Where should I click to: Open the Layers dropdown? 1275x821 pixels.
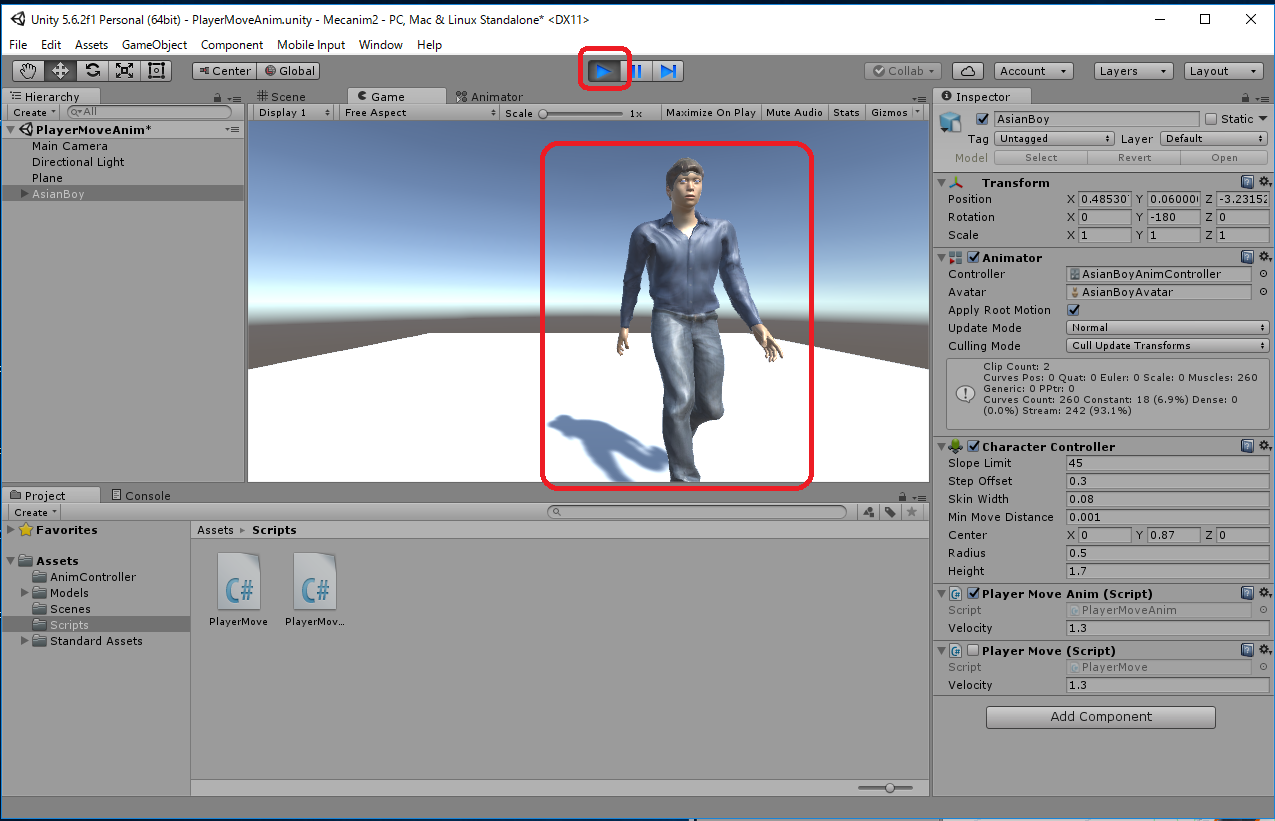point(1132,71)
